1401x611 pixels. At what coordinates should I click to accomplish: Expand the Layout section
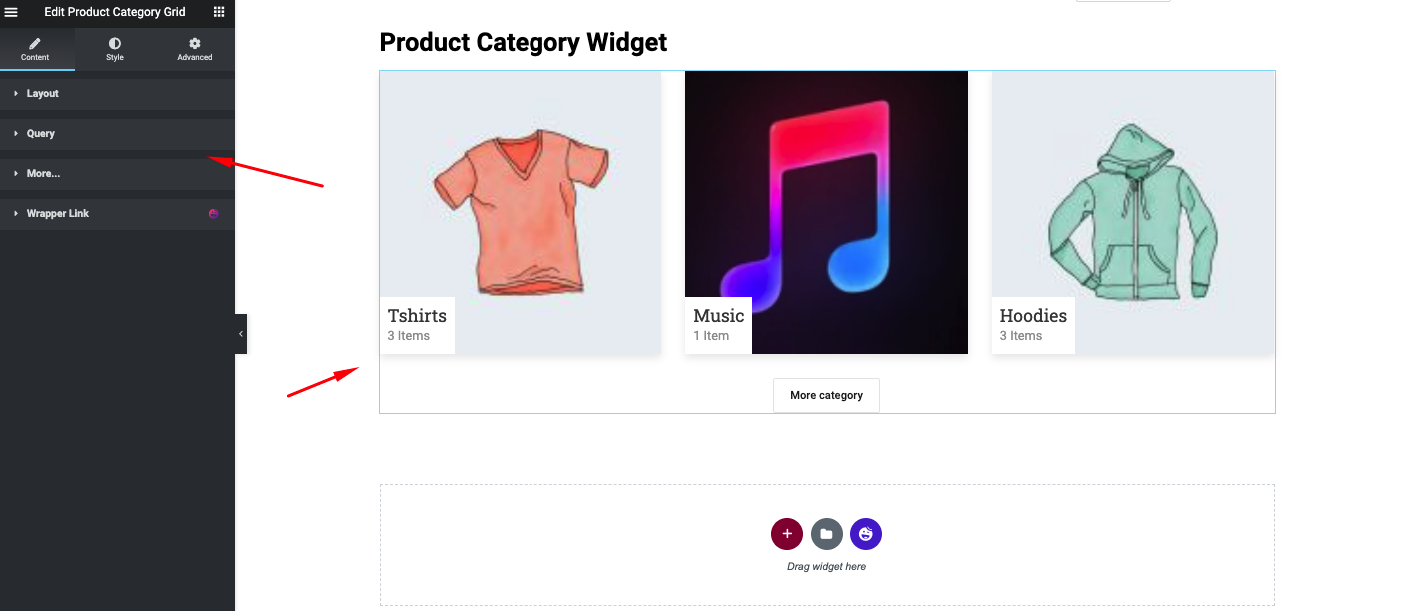42,94
